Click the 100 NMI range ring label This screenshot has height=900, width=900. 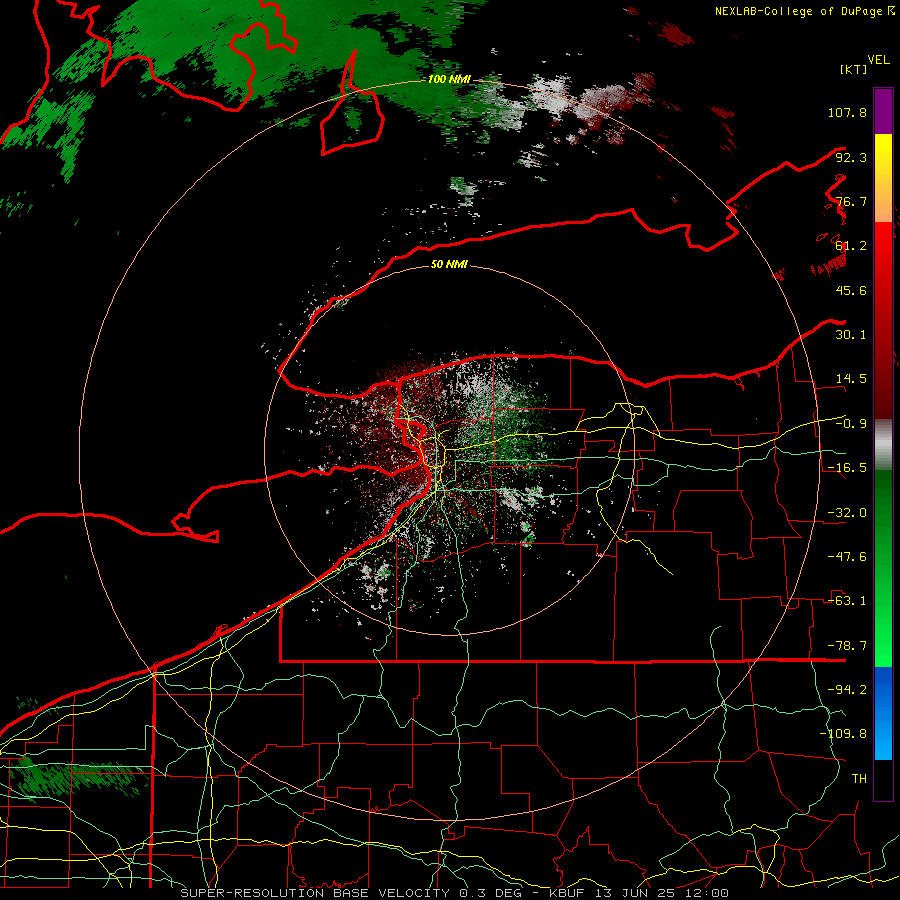[x=449, y=79]
